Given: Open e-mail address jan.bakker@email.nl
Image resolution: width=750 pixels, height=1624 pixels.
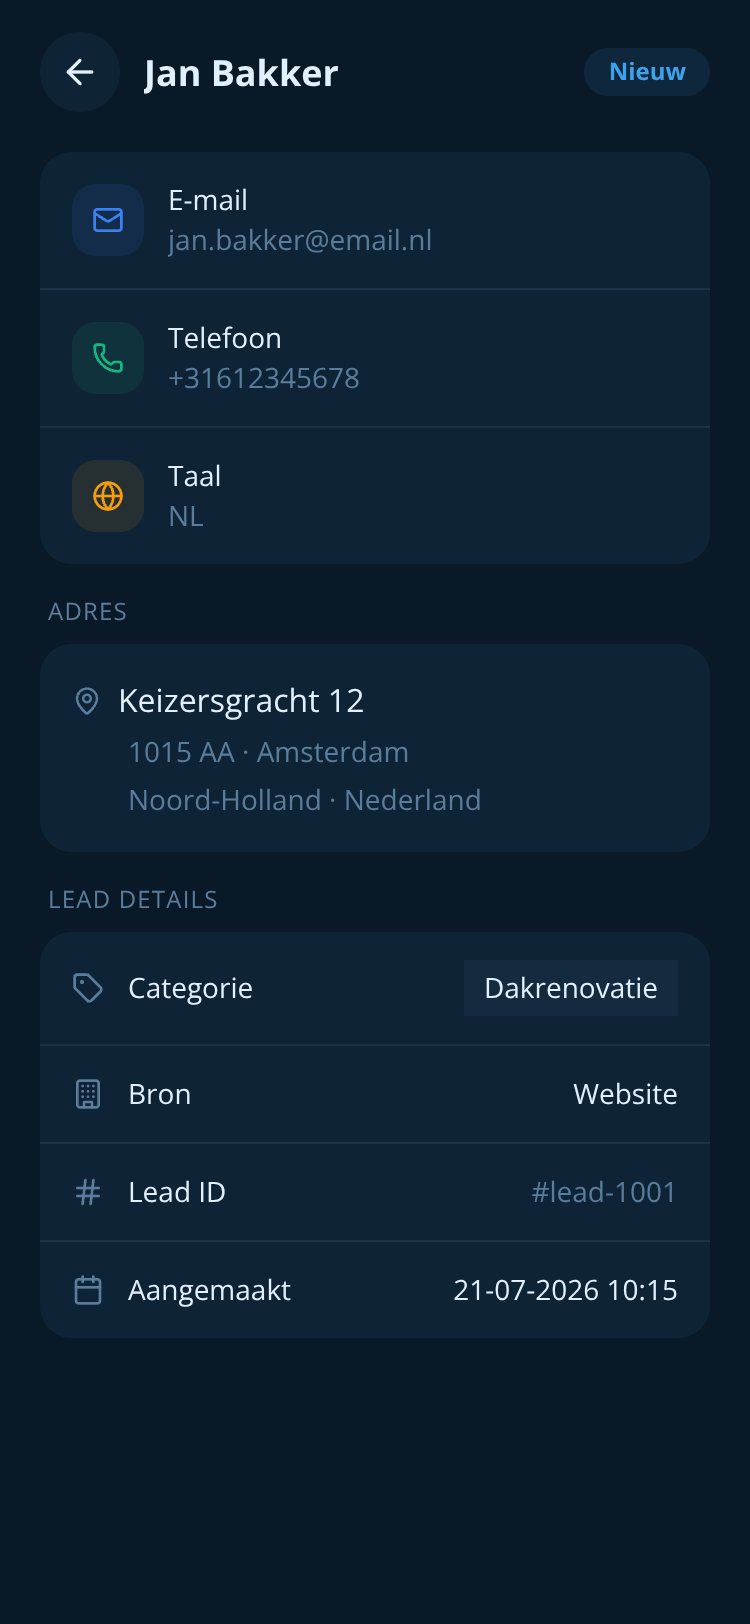Looking at the screenshot, I should tap(300, 240).
